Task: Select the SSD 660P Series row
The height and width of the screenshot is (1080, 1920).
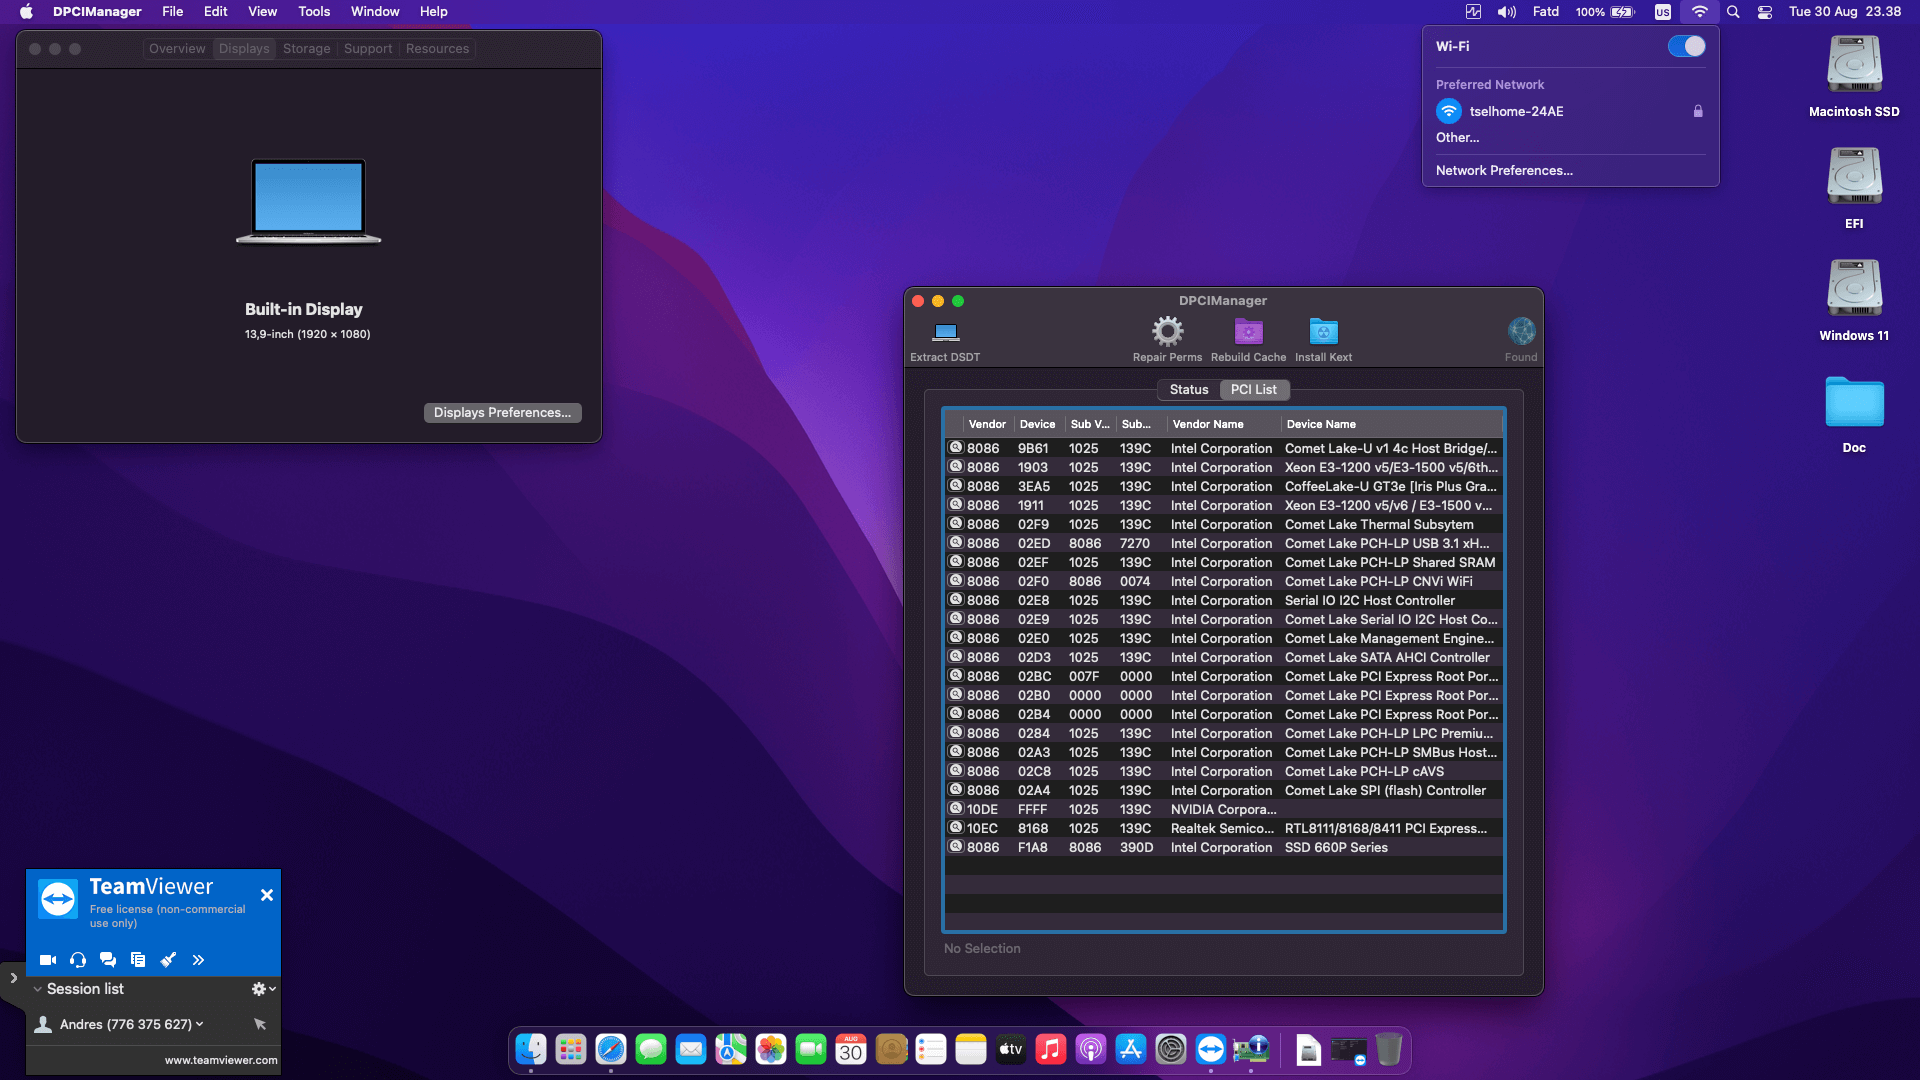Action: point(1200,847)
